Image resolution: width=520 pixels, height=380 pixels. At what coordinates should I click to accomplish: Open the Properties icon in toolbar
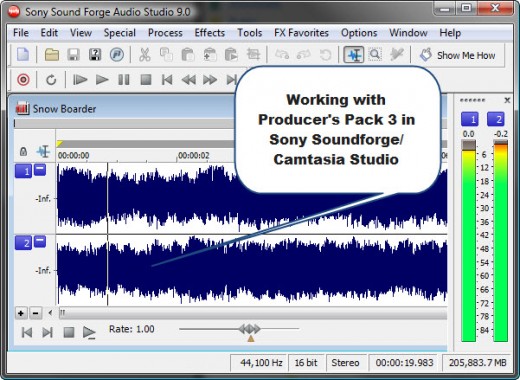(x=117, y=54)
